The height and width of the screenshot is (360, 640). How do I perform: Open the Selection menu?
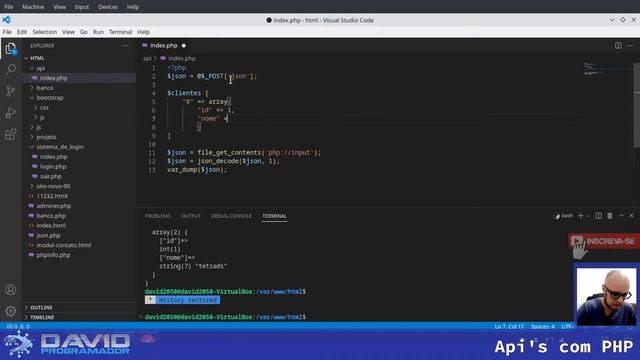[44, 32]
